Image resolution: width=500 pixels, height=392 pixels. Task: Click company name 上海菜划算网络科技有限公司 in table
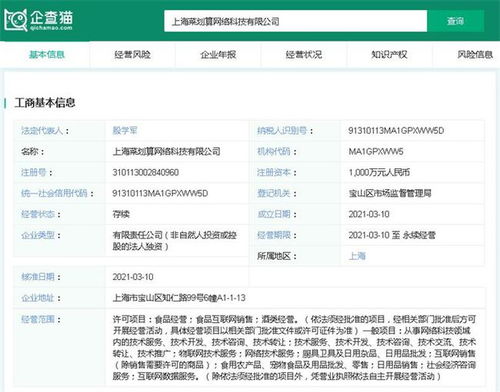(x=166, y=151)
